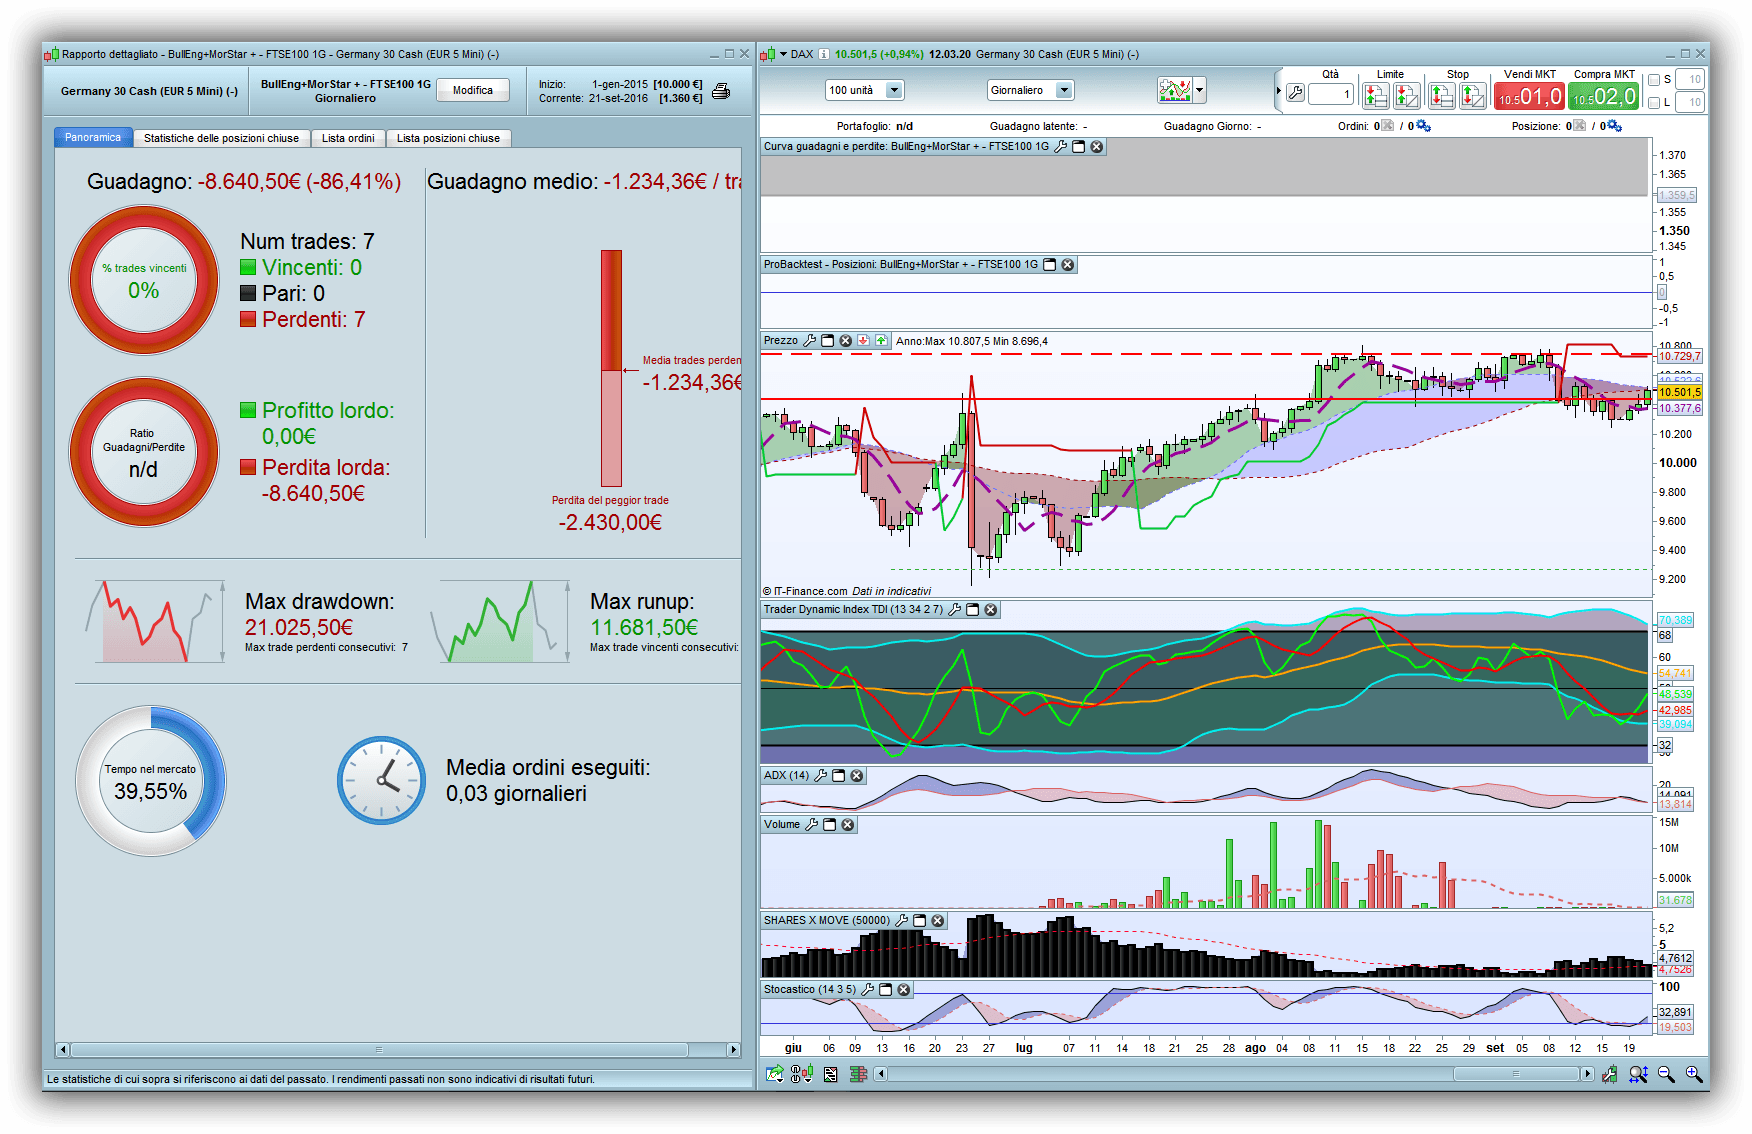This screenshot has width=1752, height=1134.
Task: Place second Stop order icon
Action: tap(1473, 95)
